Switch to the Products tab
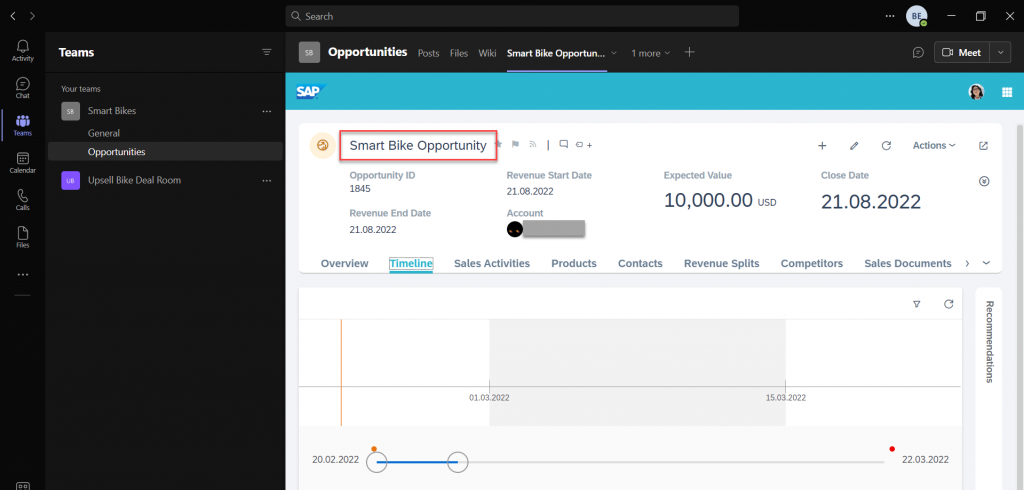 [574, 263]
